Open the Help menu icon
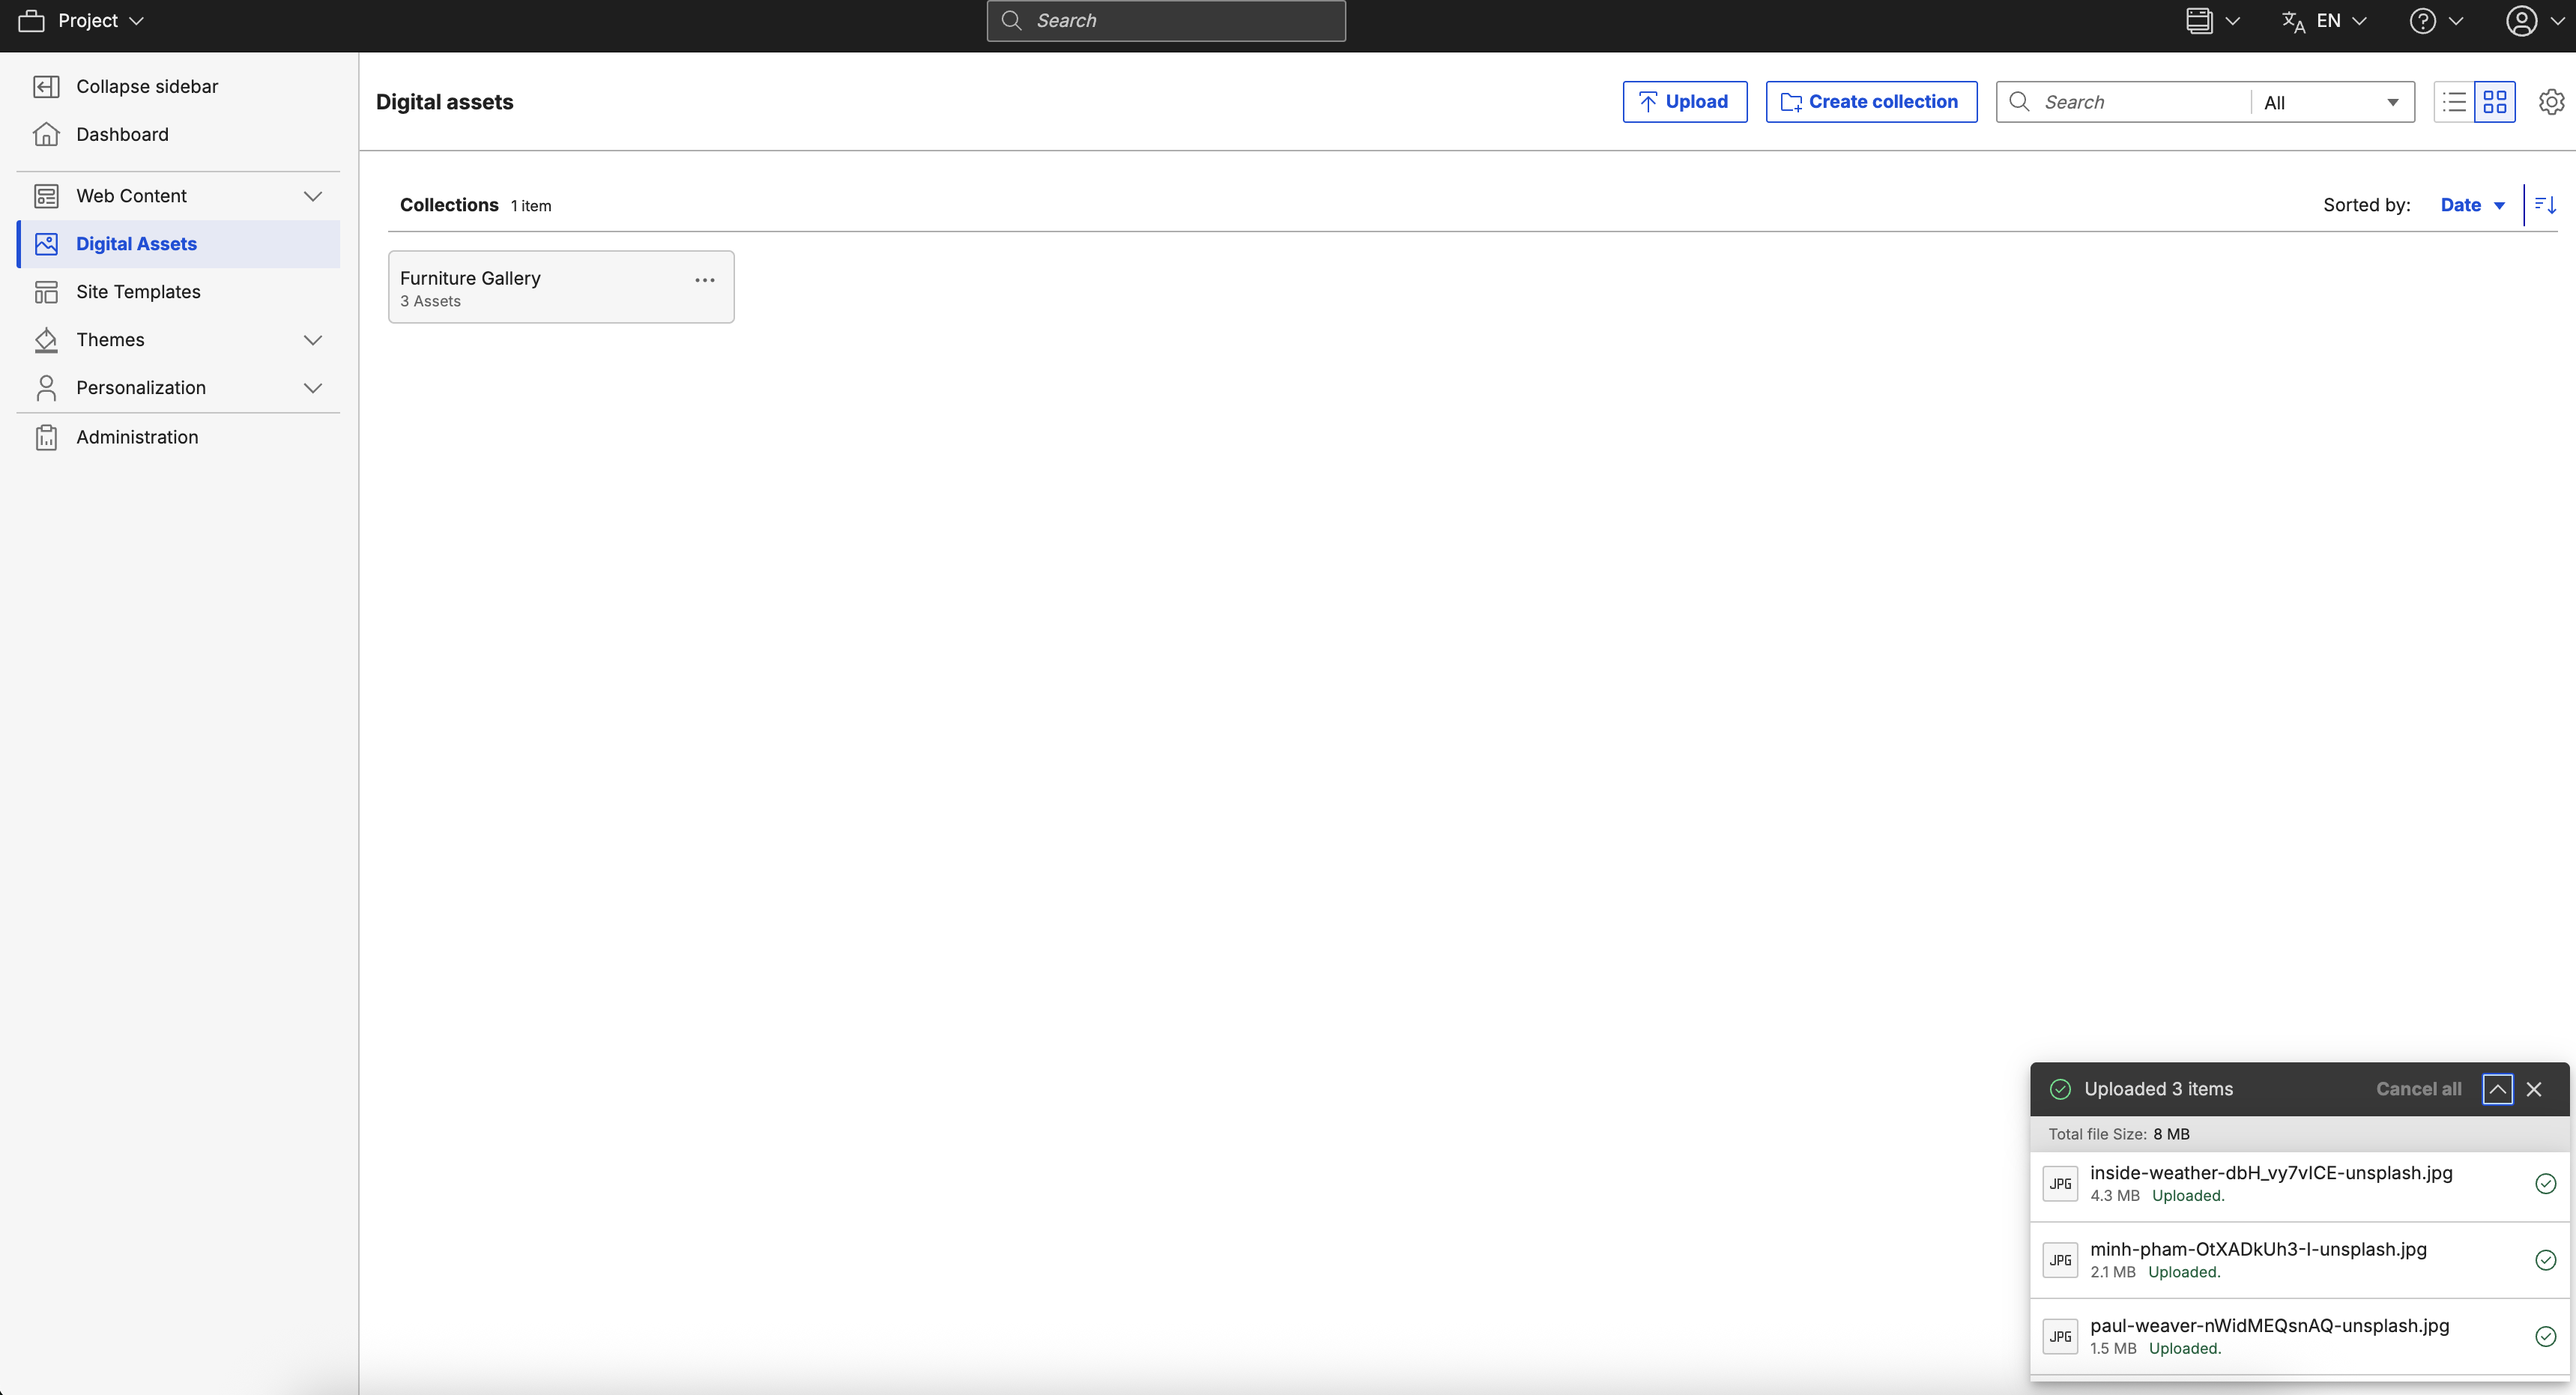 [x=2425, y=20]
